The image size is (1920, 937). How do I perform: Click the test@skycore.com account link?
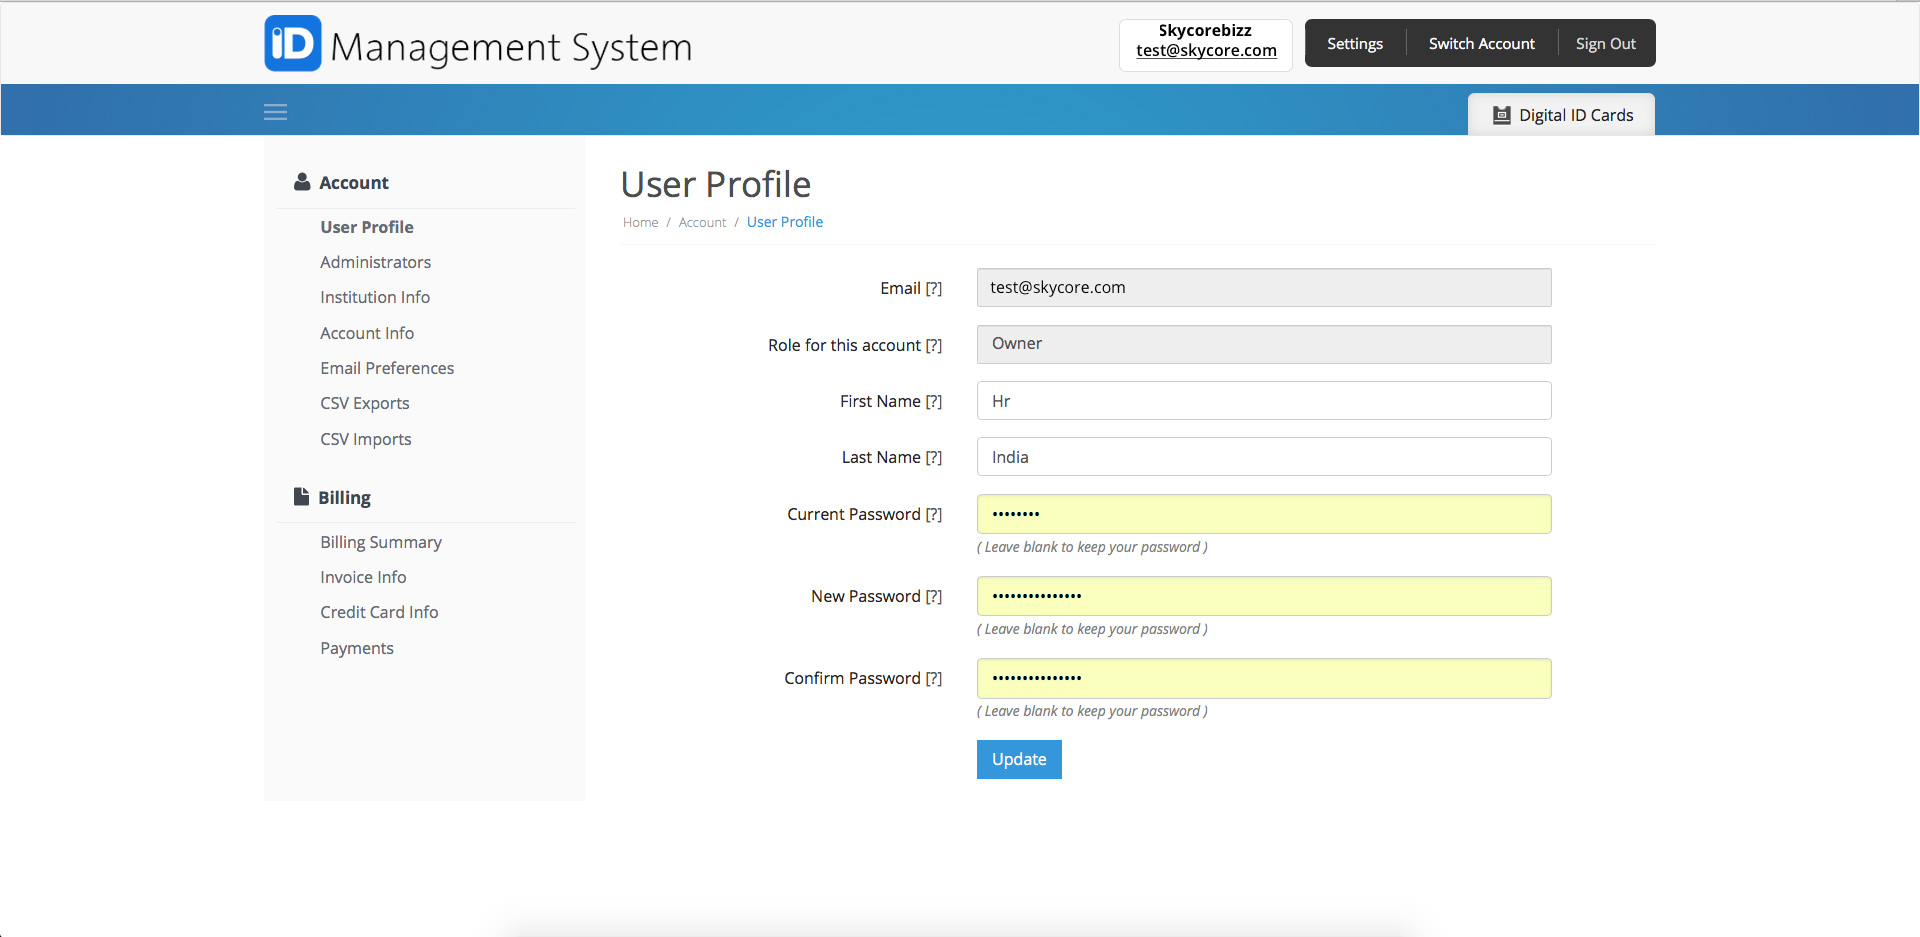1206,51
